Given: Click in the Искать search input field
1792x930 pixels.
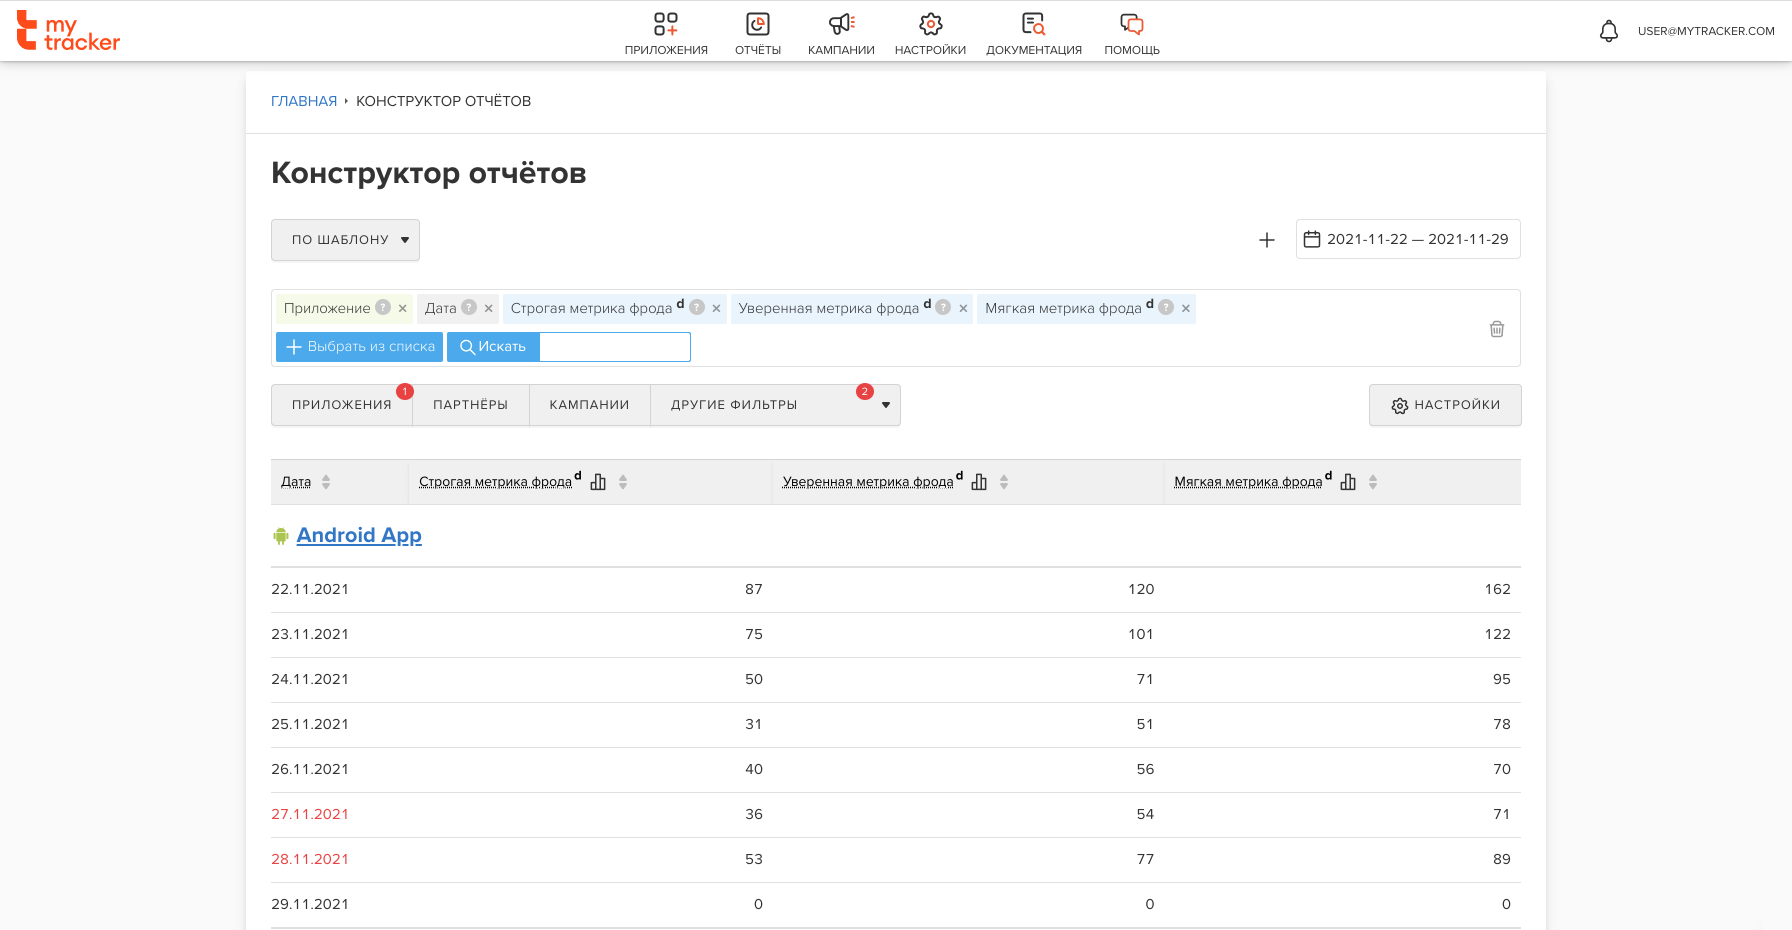Looking at the screenshot, I should point(614,347).
